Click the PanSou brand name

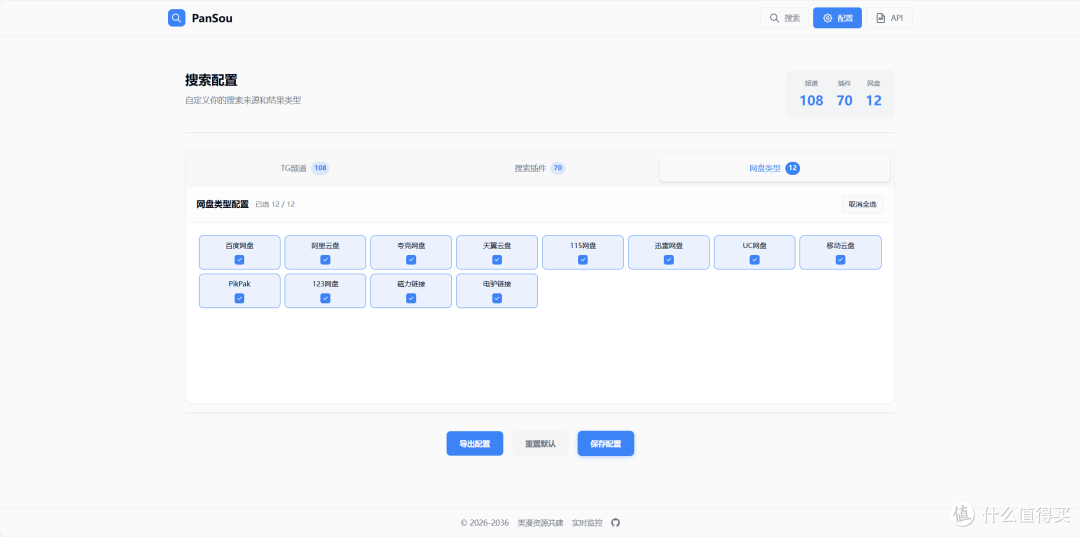pyautogui.click(x=212, y=19)
